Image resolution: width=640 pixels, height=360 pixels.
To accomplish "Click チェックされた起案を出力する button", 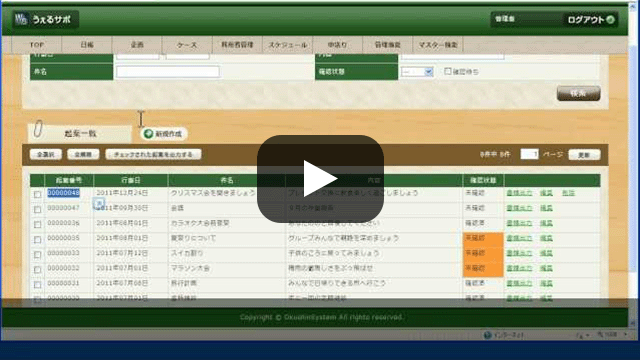I will (153, 154).
